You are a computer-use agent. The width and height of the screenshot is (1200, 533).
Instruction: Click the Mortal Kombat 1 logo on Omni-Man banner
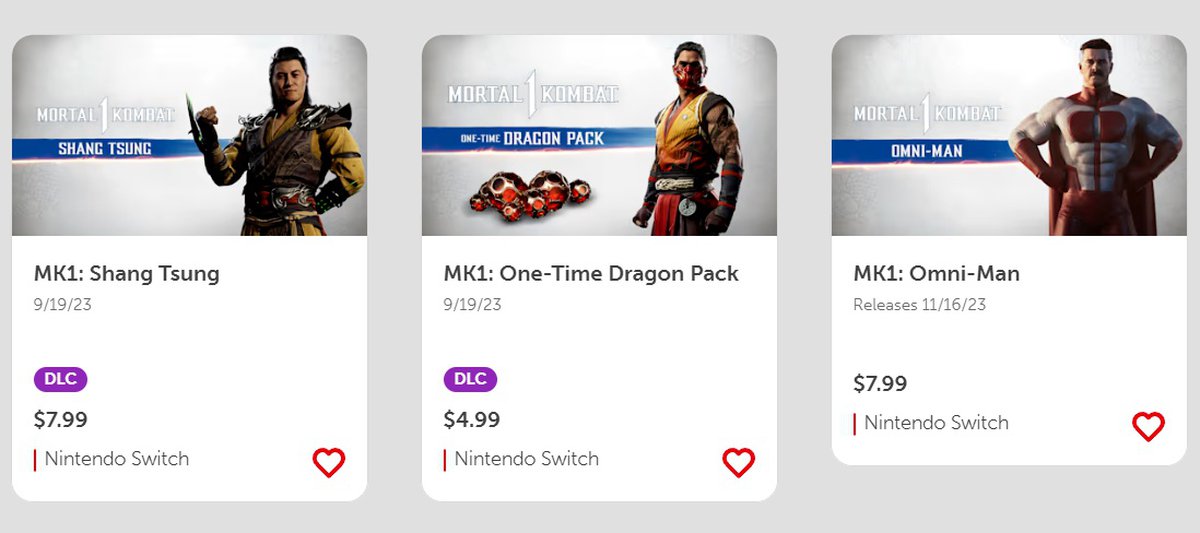click(927, 113)
